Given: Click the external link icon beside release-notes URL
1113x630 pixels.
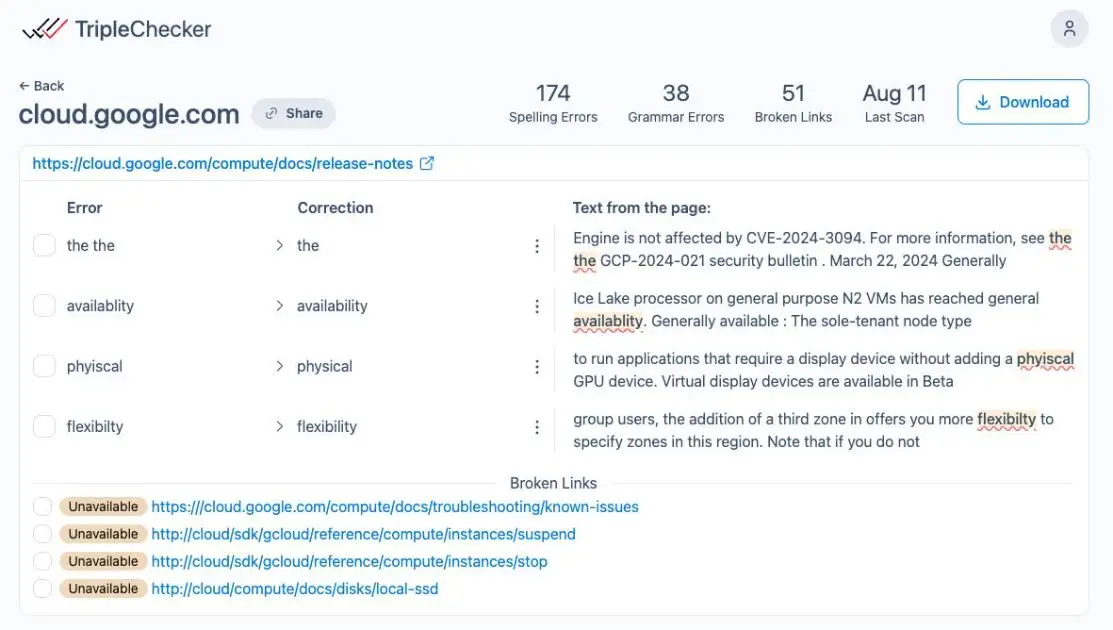Looking at the screenshot, I should [427, 163].
